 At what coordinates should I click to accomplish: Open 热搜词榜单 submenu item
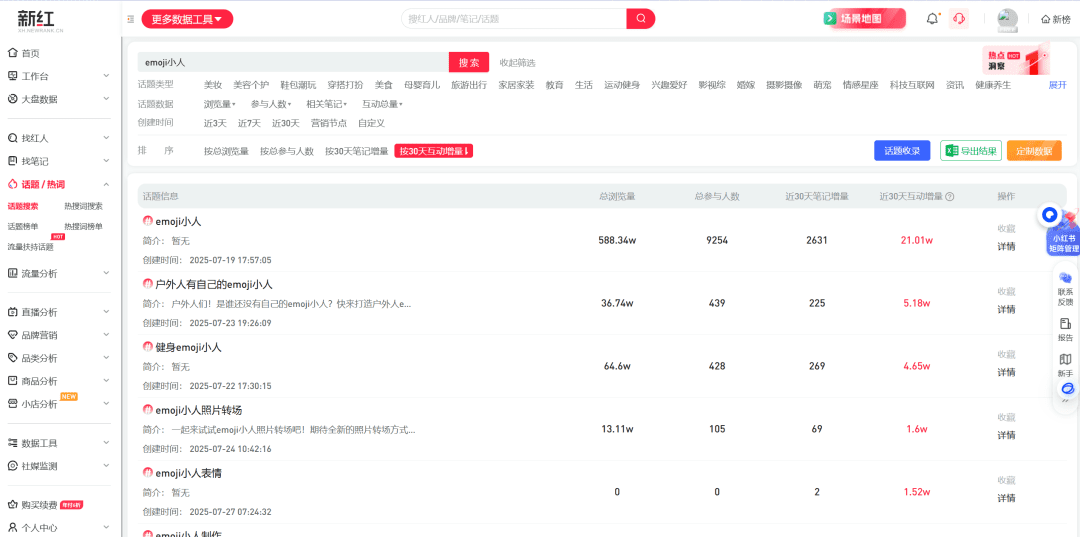coord(83,226)
